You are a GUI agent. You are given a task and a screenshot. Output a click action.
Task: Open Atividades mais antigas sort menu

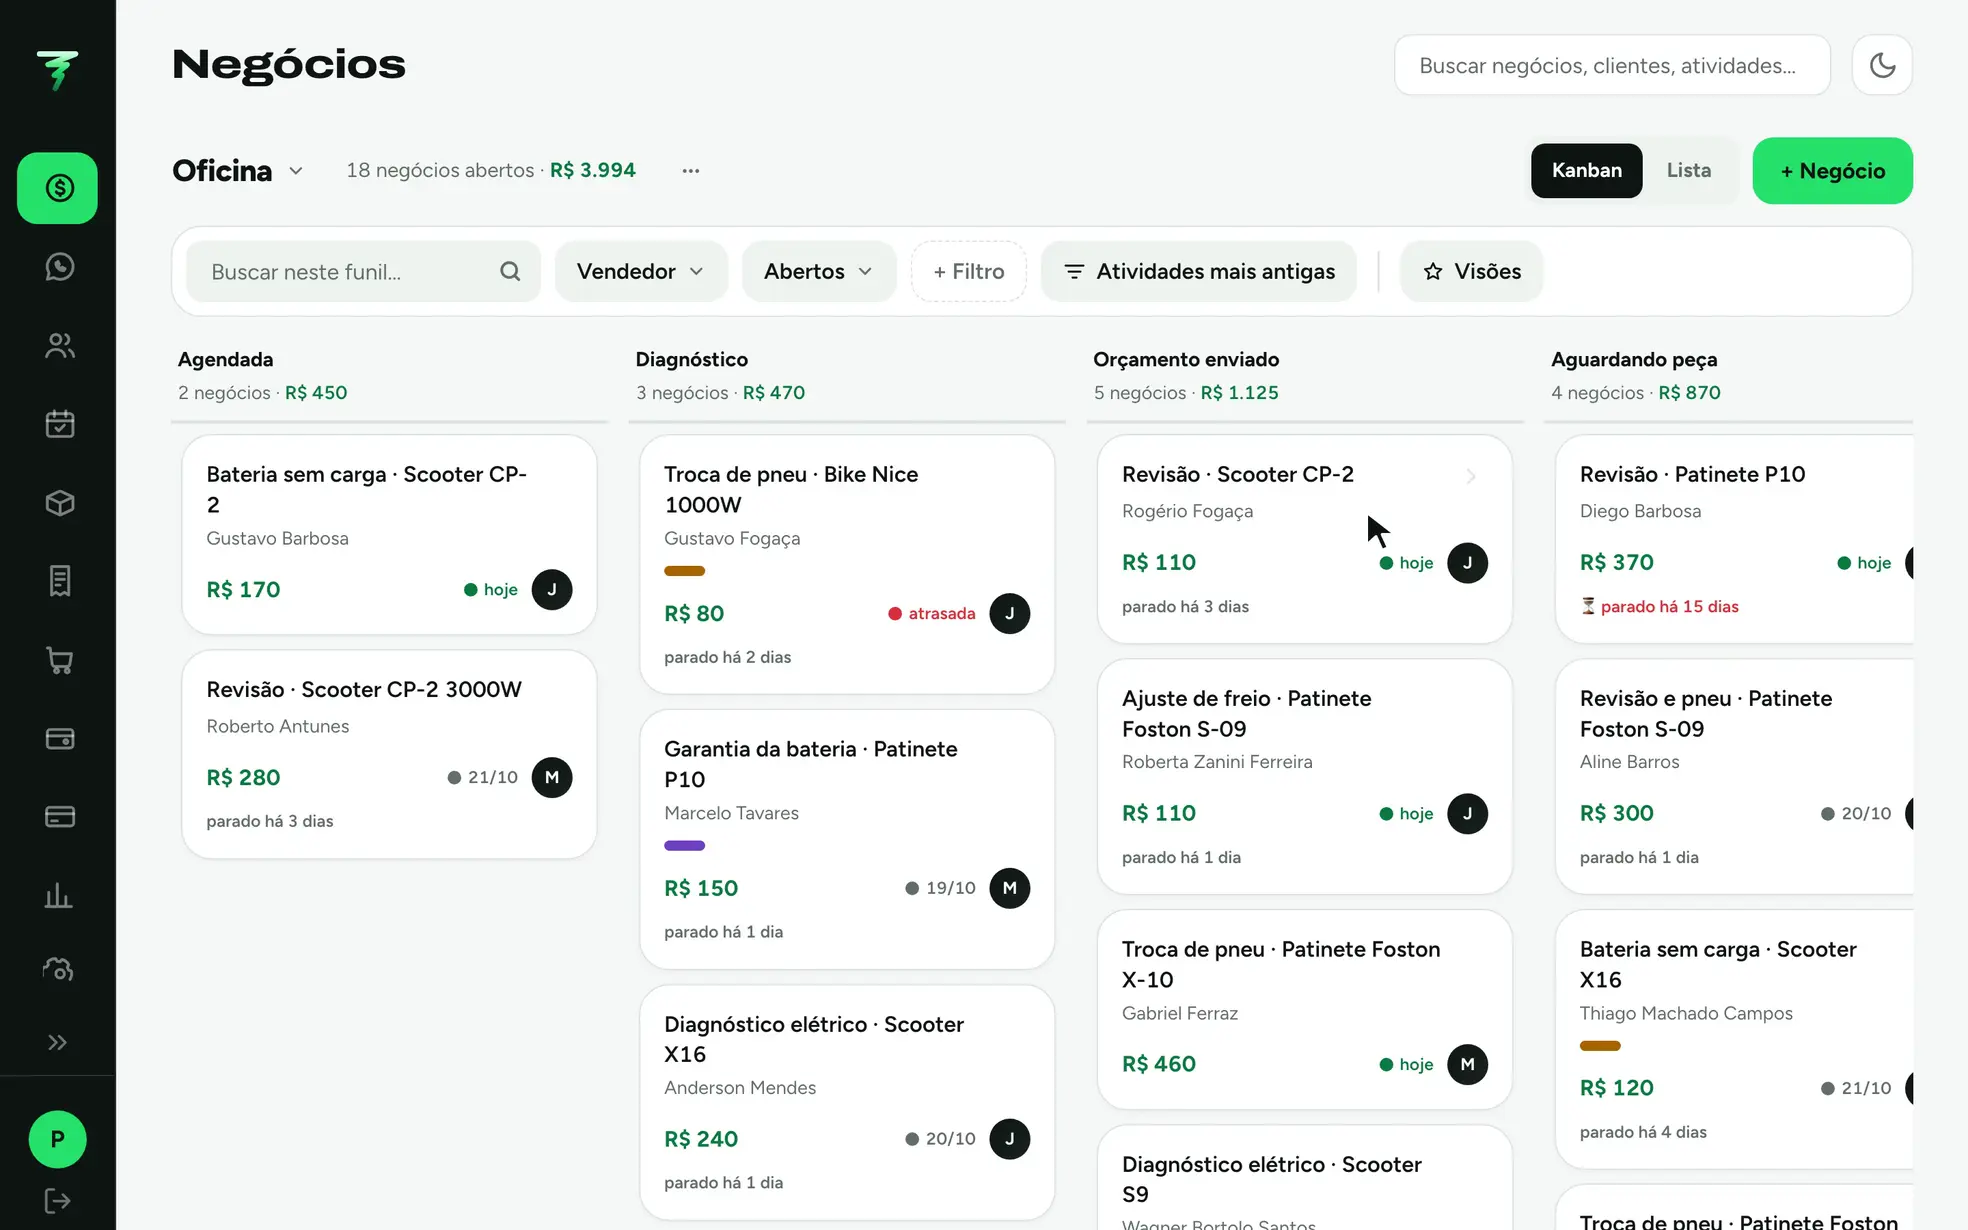[x=1199, y=272]
